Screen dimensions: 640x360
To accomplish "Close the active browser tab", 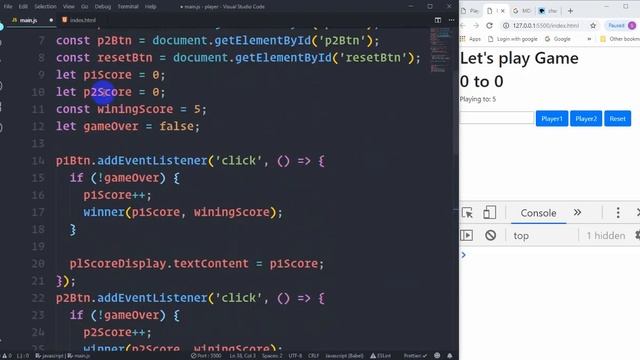I will pos(502,11).
